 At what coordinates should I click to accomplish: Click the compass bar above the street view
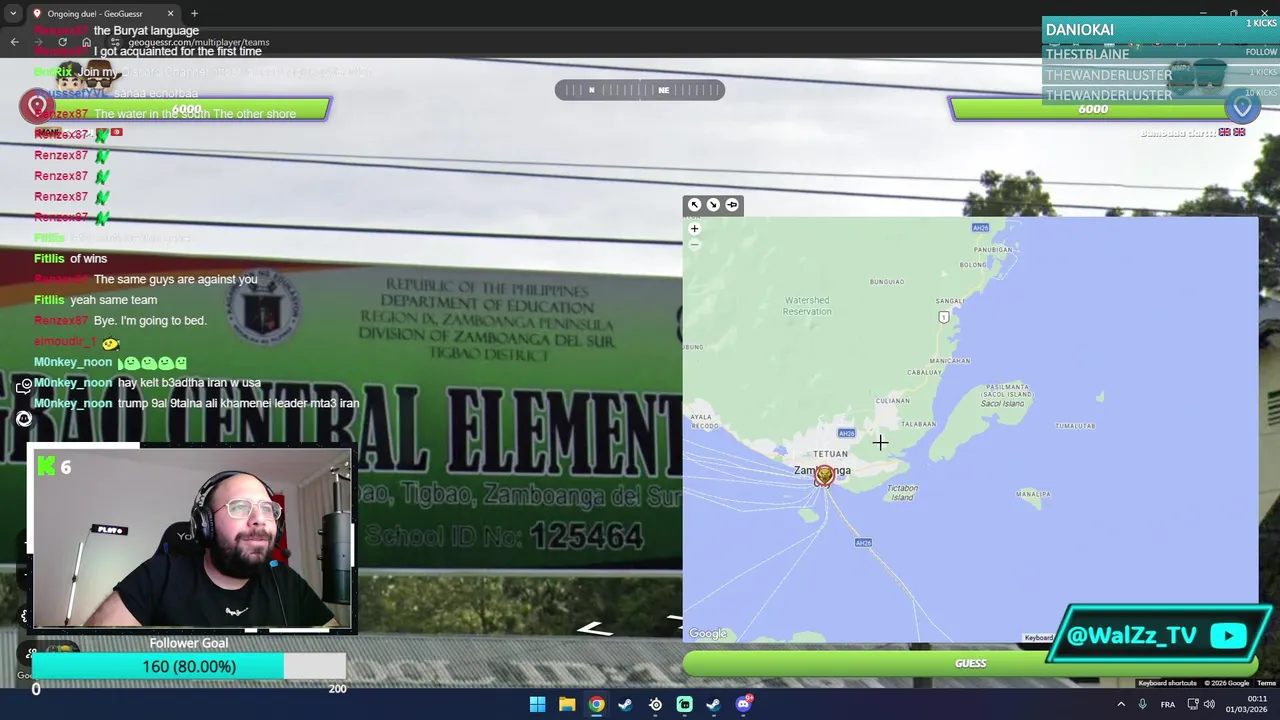coord(640,90)
